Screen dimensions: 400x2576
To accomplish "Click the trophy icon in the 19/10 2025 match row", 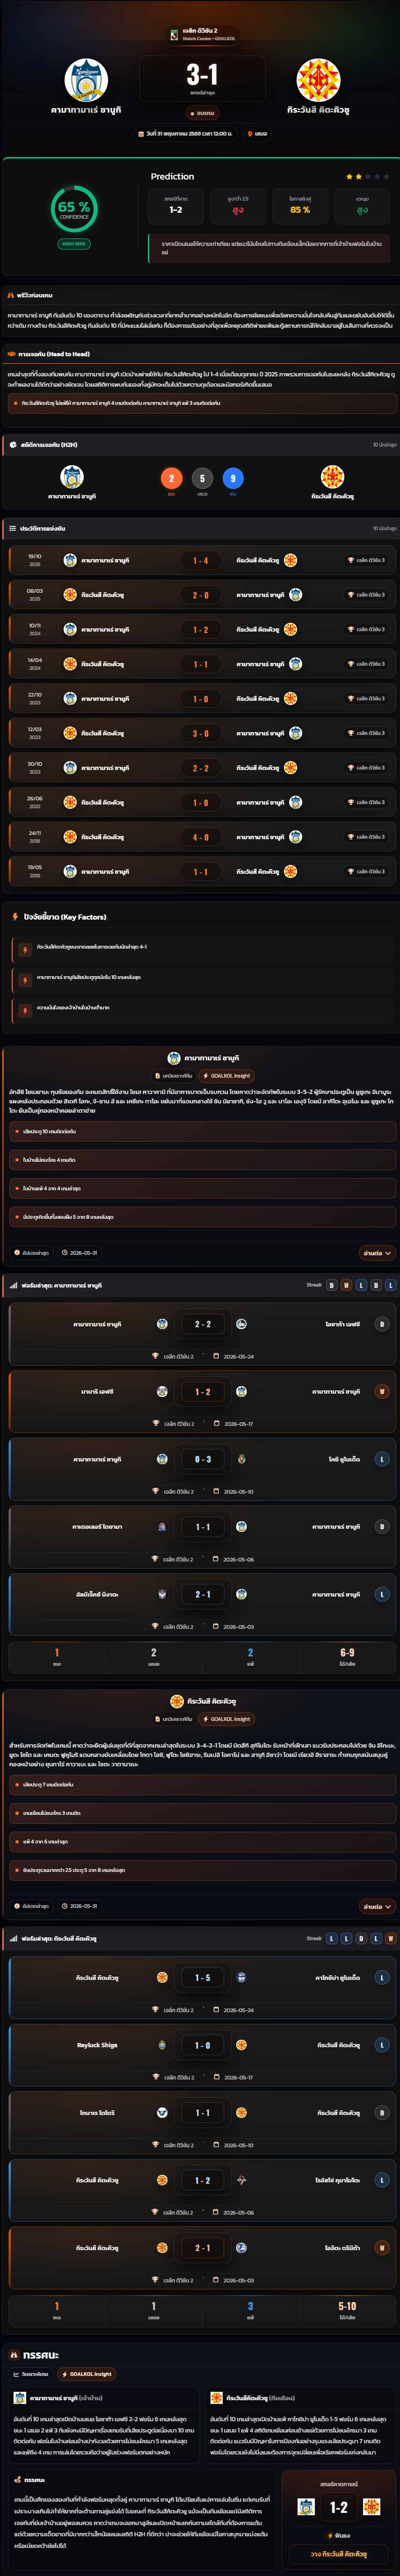I will click(350, 560).
